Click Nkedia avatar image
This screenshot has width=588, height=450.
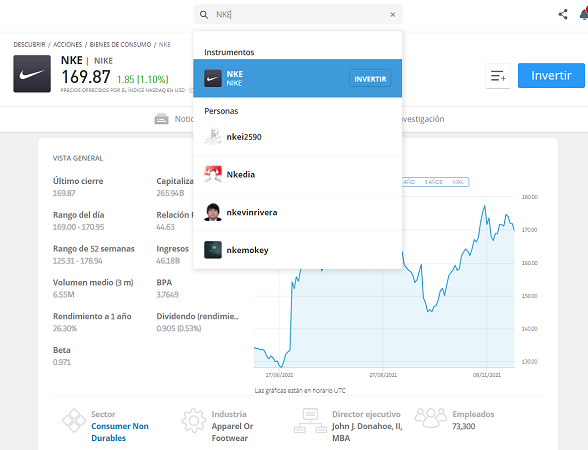(213, 174)
